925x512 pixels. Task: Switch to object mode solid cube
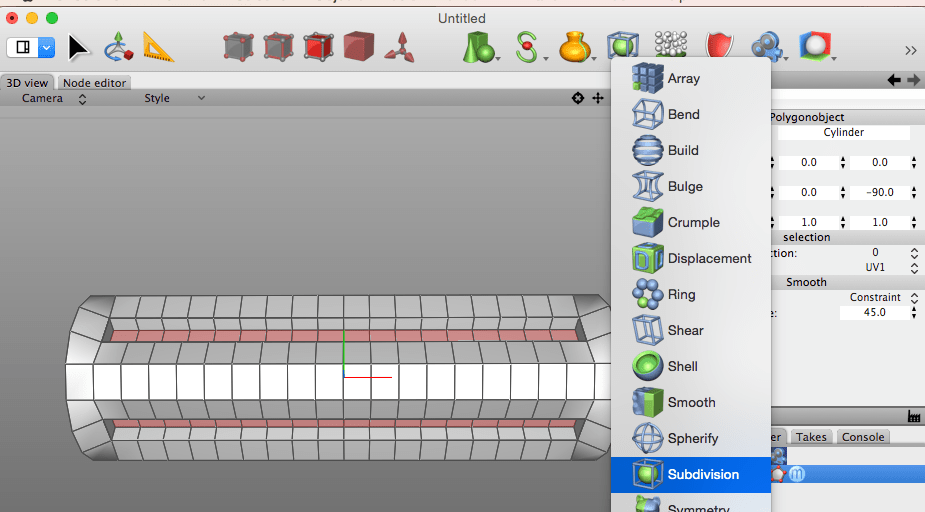pos(359,47)
